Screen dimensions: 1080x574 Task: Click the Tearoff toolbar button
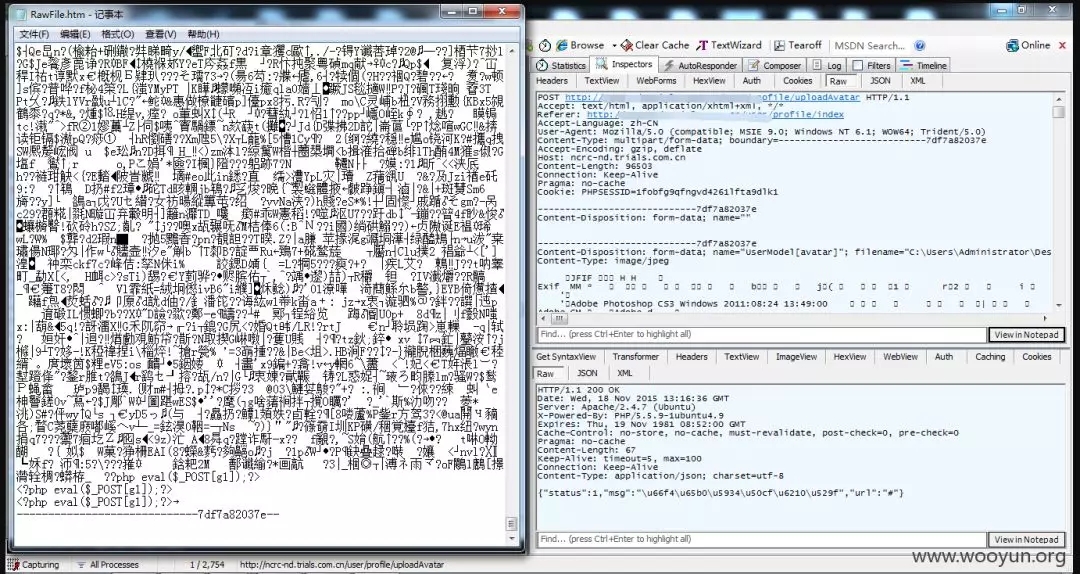(x=798, y=45)
